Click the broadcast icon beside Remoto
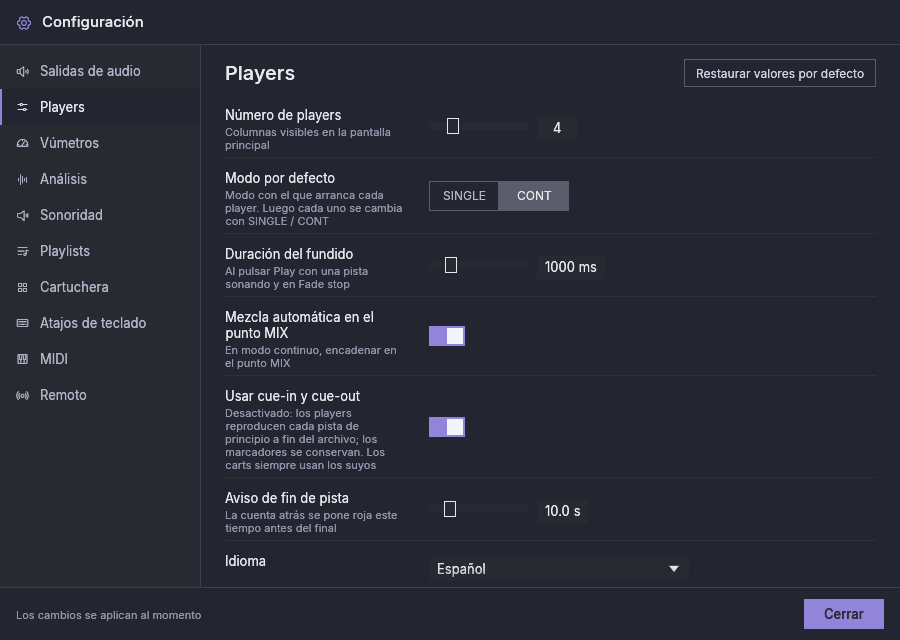This screenshot has width=900, height=640. point(22,395)
